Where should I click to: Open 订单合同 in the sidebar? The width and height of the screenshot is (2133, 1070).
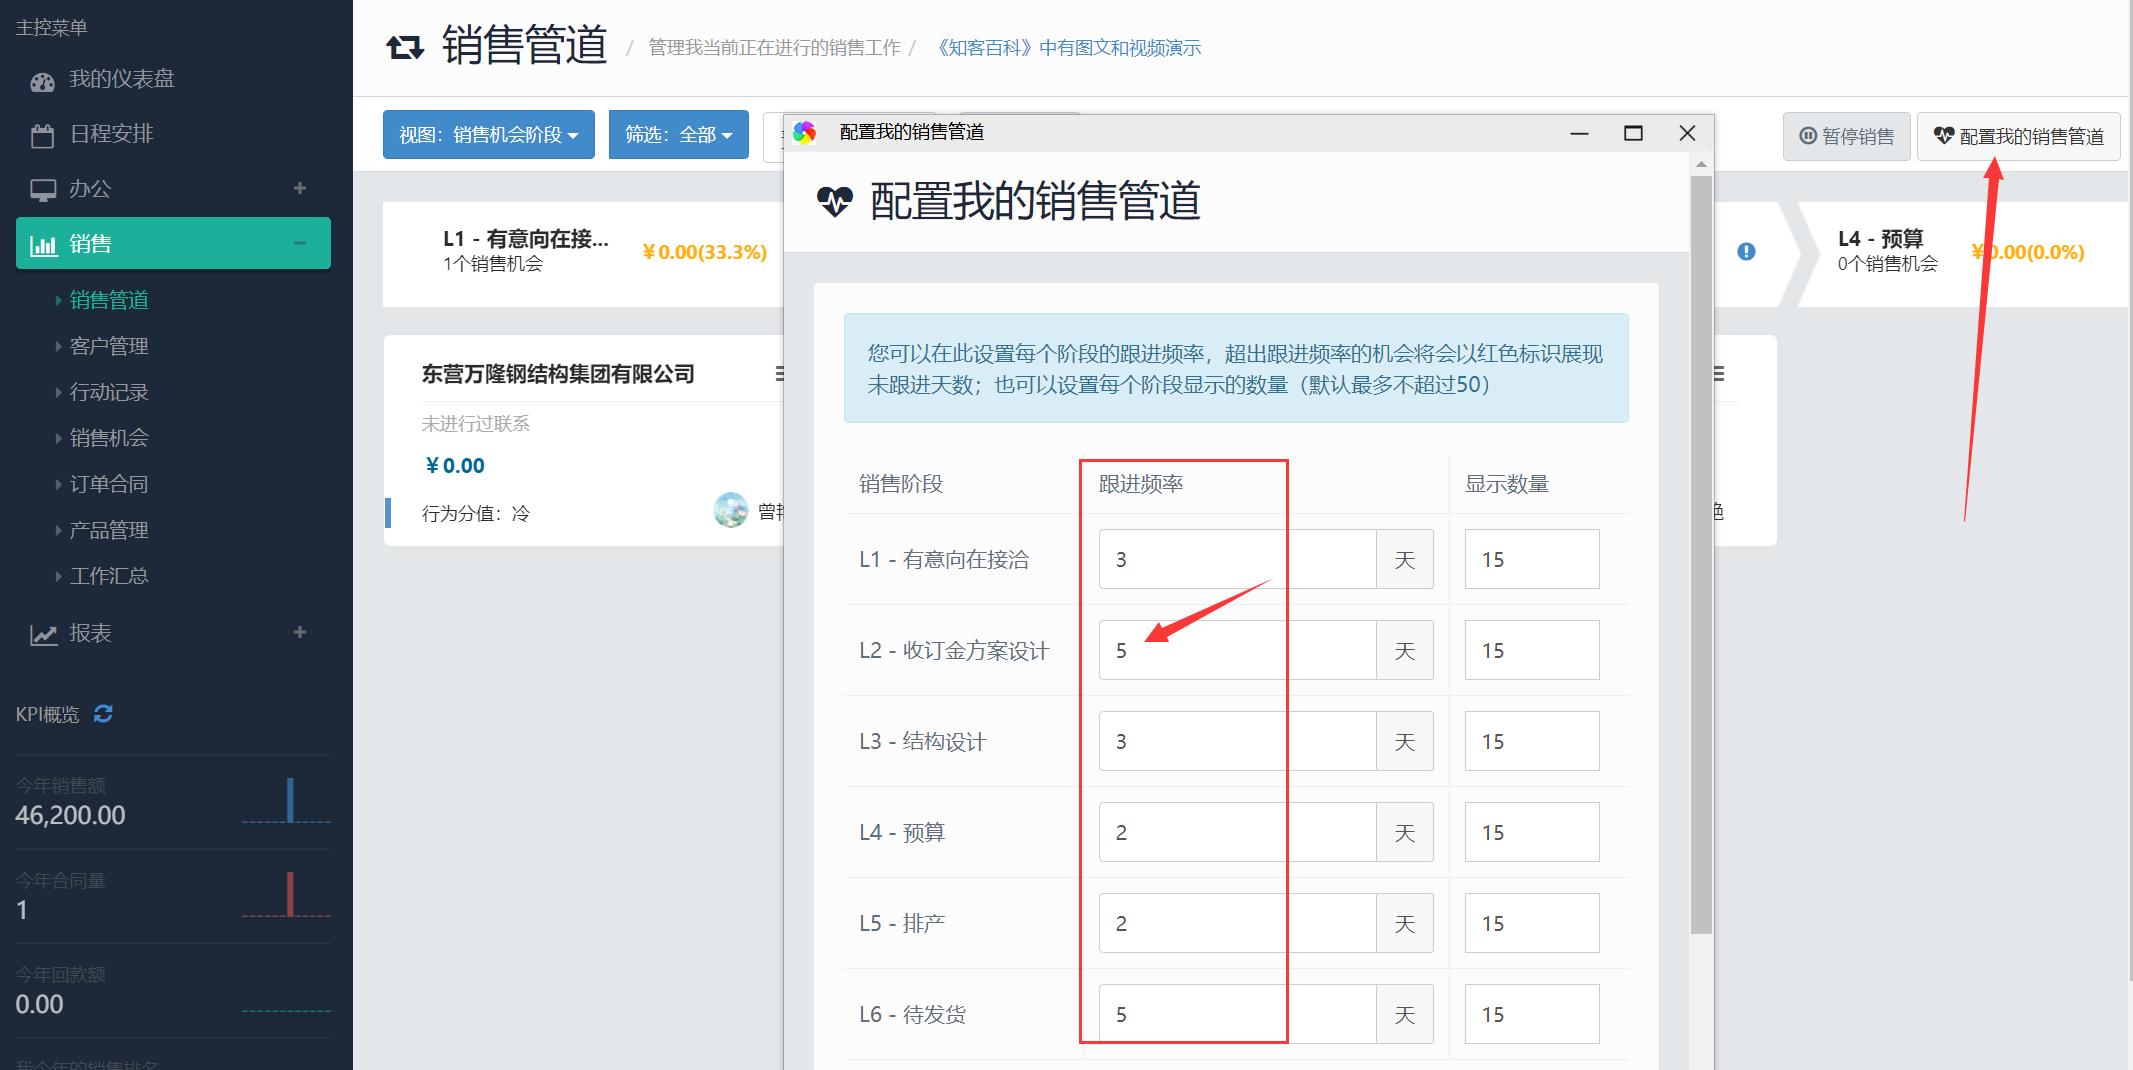(109, 484)
